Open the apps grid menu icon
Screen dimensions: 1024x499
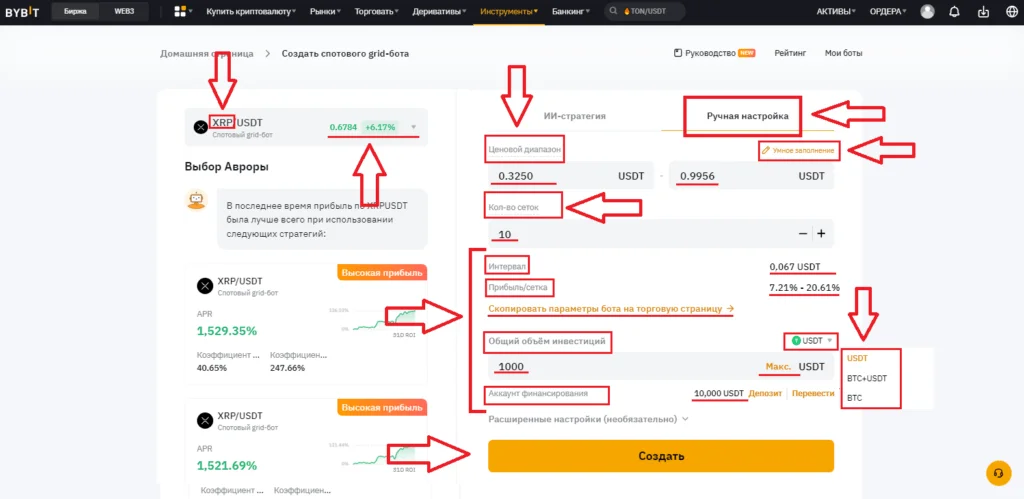click(x=180, y=11)
